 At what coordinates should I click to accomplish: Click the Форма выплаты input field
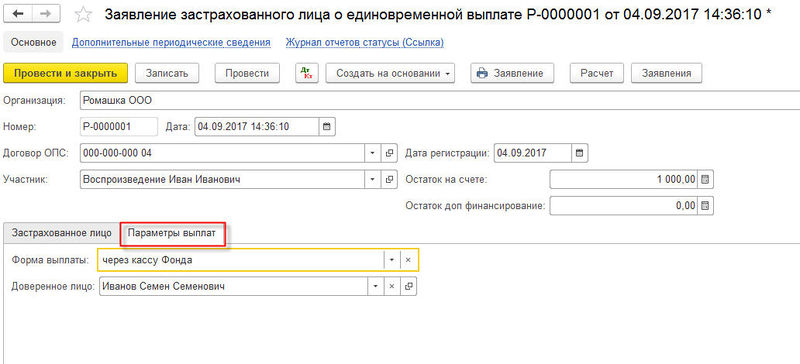point(241,260)
